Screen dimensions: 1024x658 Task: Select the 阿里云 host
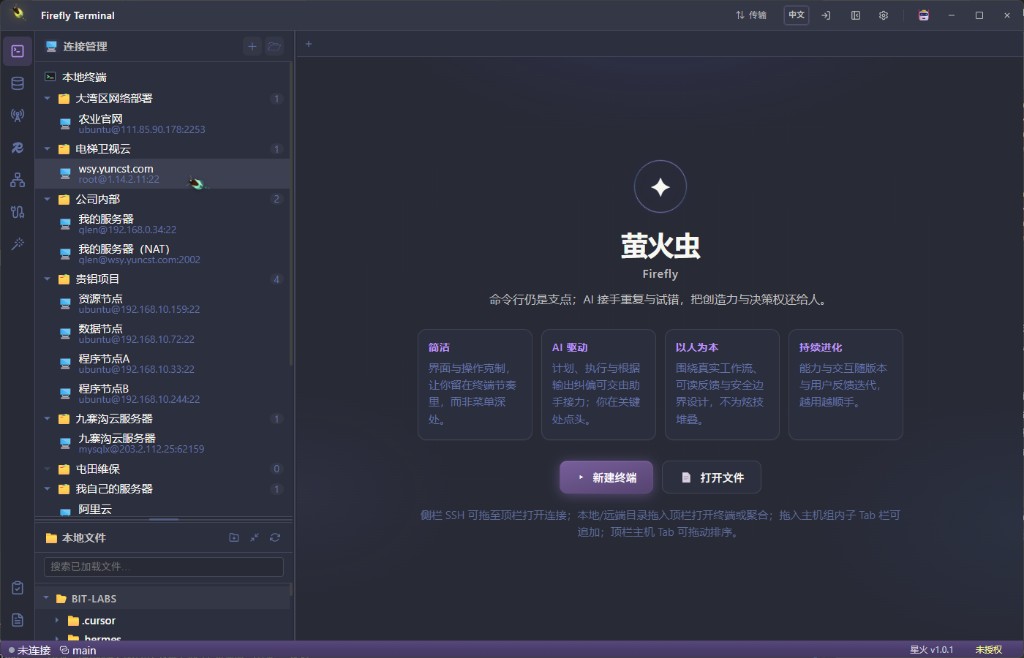pyautogui.click(x=163, y=509)
